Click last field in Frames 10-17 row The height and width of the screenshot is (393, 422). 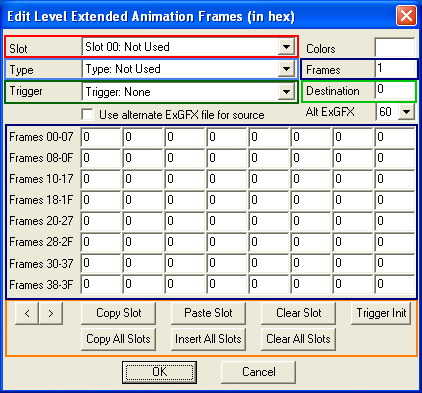395,179
